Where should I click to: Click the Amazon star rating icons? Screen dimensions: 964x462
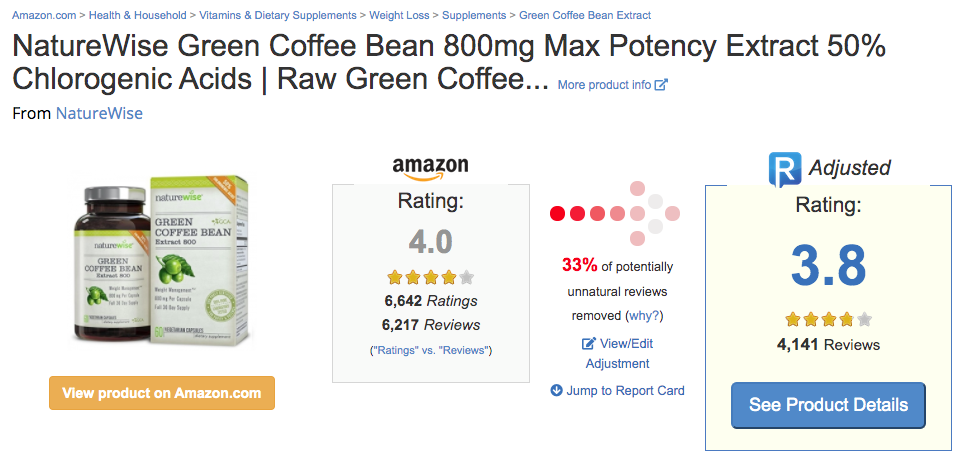click(x=430, y=278)
